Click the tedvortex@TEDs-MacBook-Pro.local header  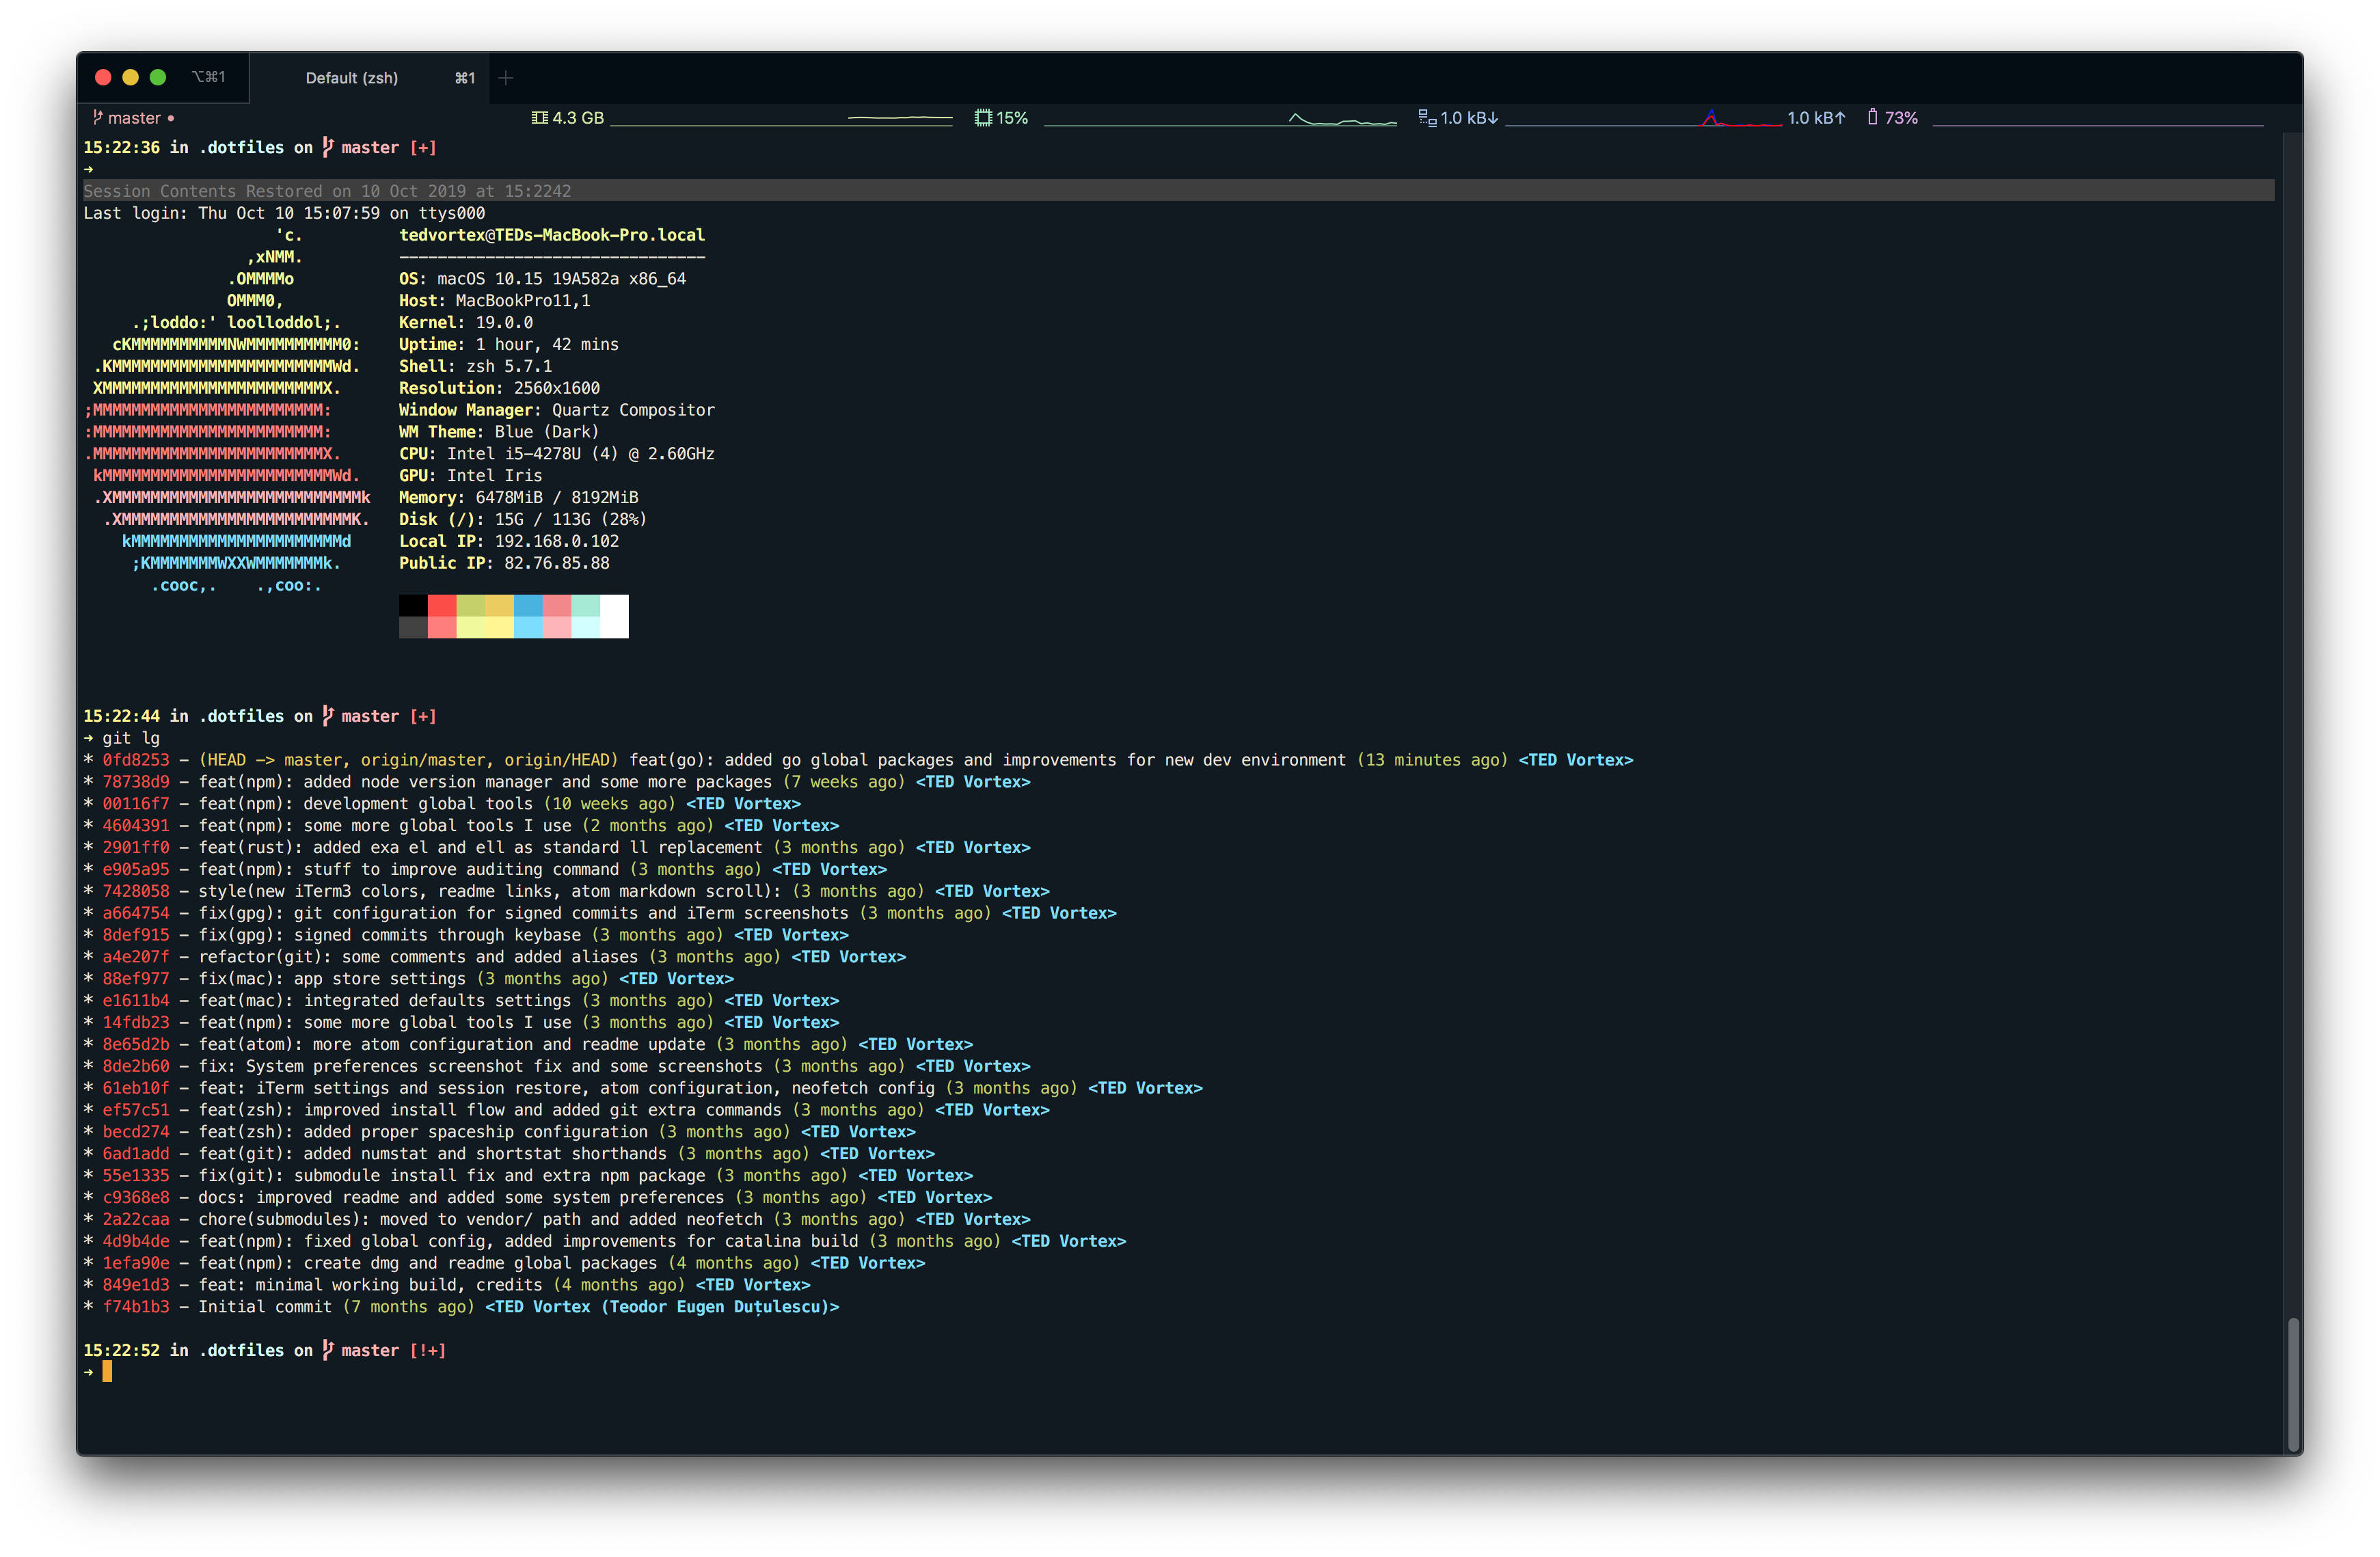pos(552,235)
